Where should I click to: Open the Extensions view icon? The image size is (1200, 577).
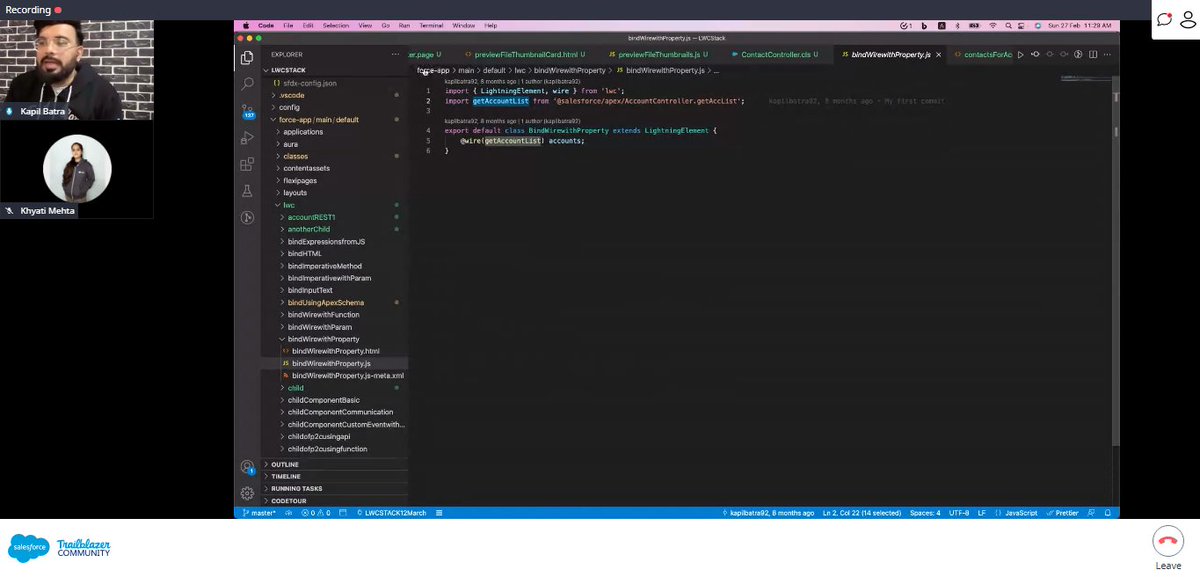tap(247, 164)
